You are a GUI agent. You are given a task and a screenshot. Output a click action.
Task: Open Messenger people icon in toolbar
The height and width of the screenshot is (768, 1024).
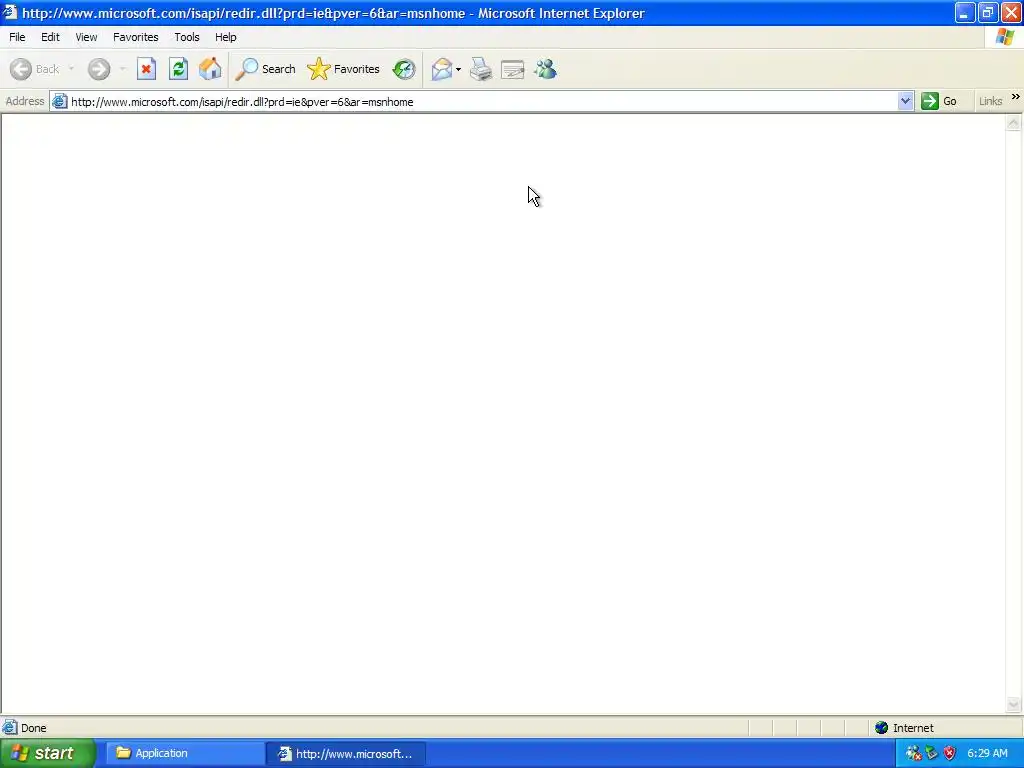tap(545, 69)
